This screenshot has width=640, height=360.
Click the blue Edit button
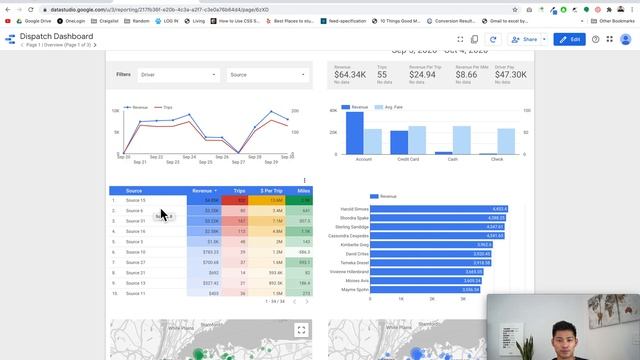[569, 39]
